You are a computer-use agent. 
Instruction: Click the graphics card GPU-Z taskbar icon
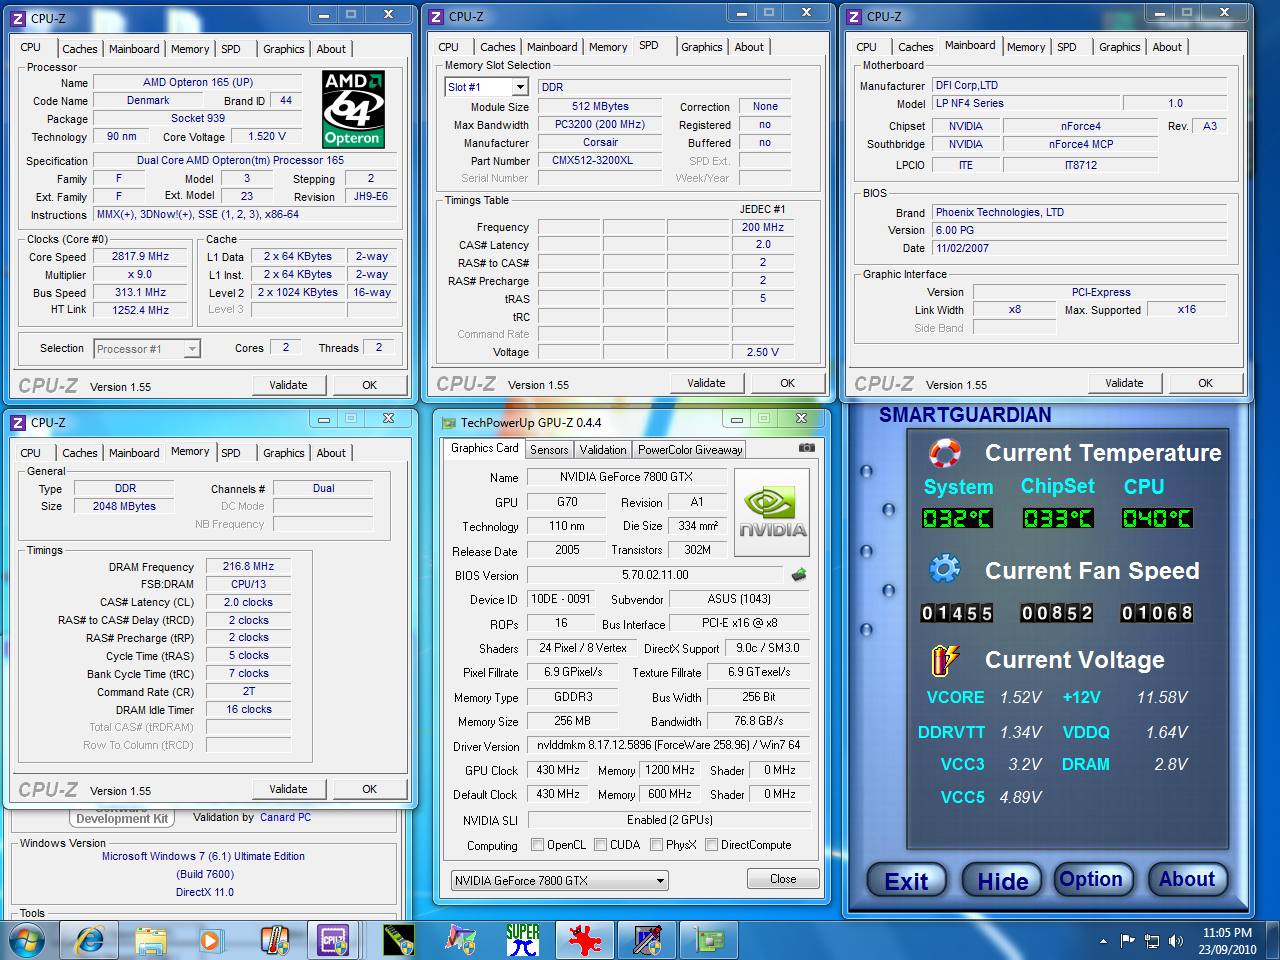[710, 941]
